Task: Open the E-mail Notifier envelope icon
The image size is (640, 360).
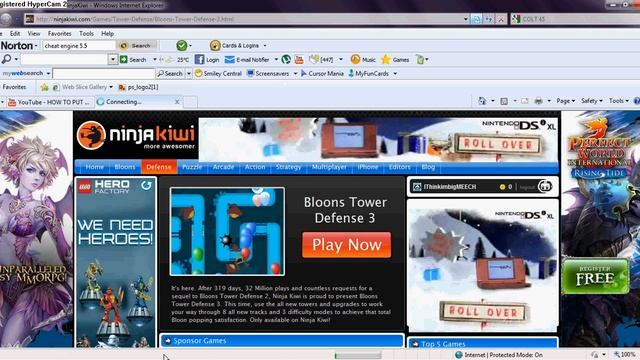Action: (230, 60)
